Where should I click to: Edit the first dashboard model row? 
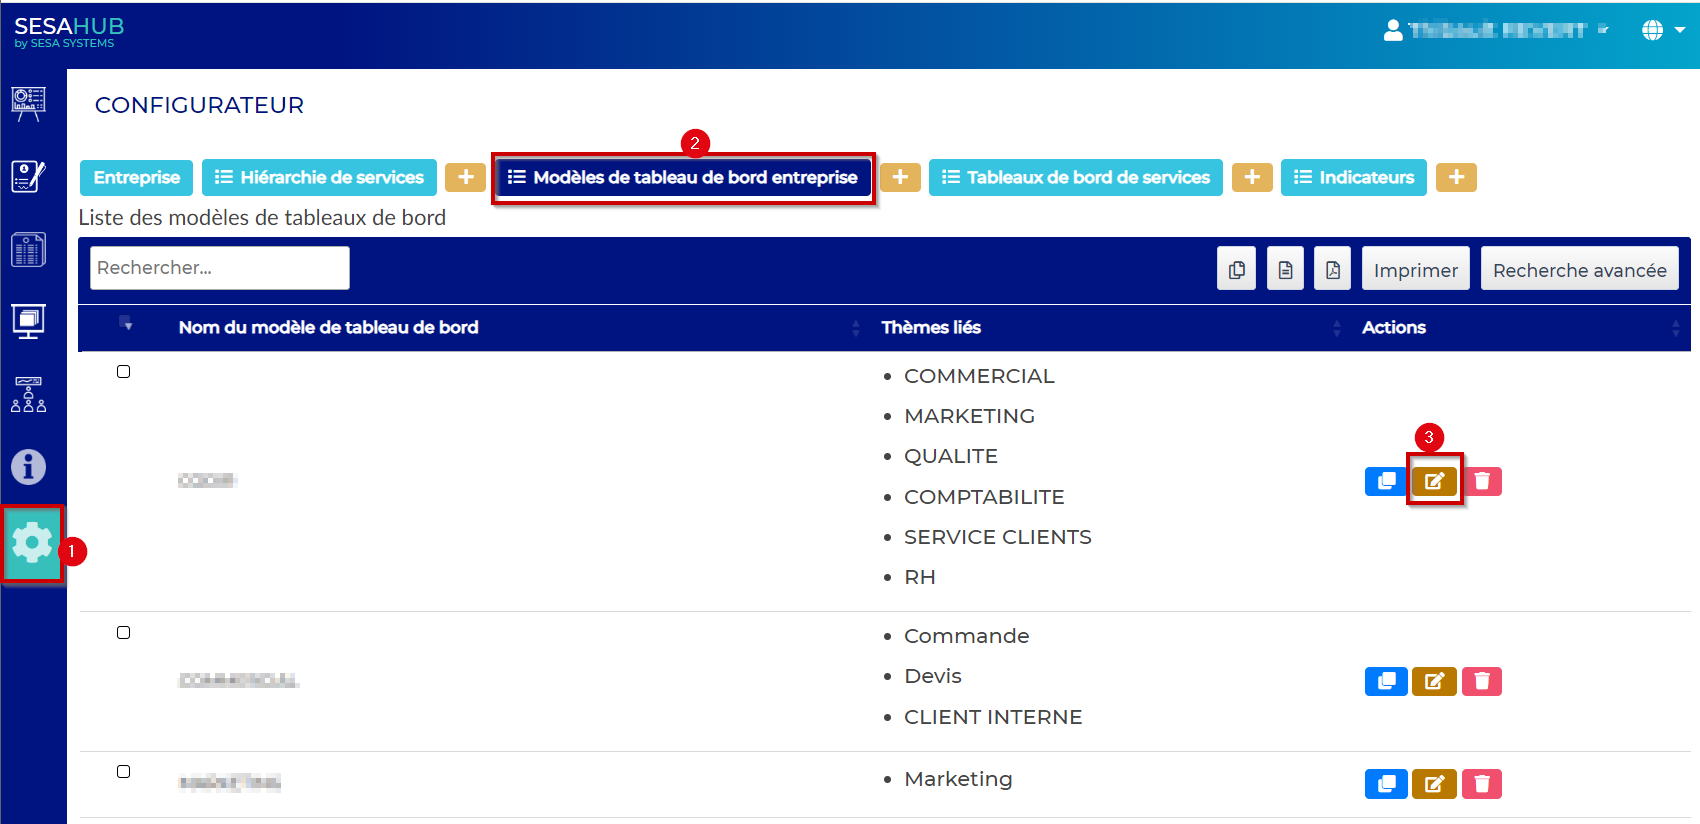[x=1434, y=481]
